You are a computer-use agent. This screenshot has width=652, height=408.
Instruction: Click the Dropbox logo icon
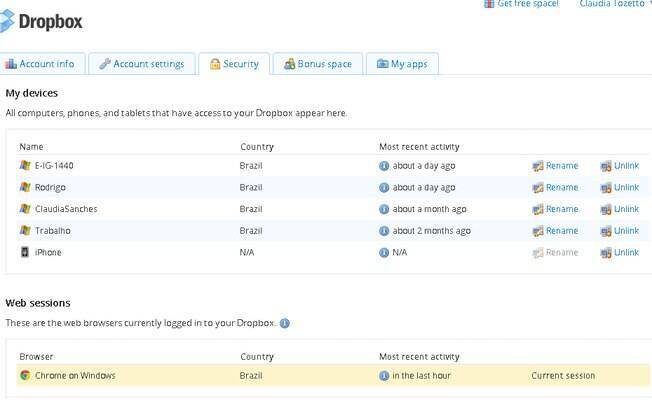(7, 21)
